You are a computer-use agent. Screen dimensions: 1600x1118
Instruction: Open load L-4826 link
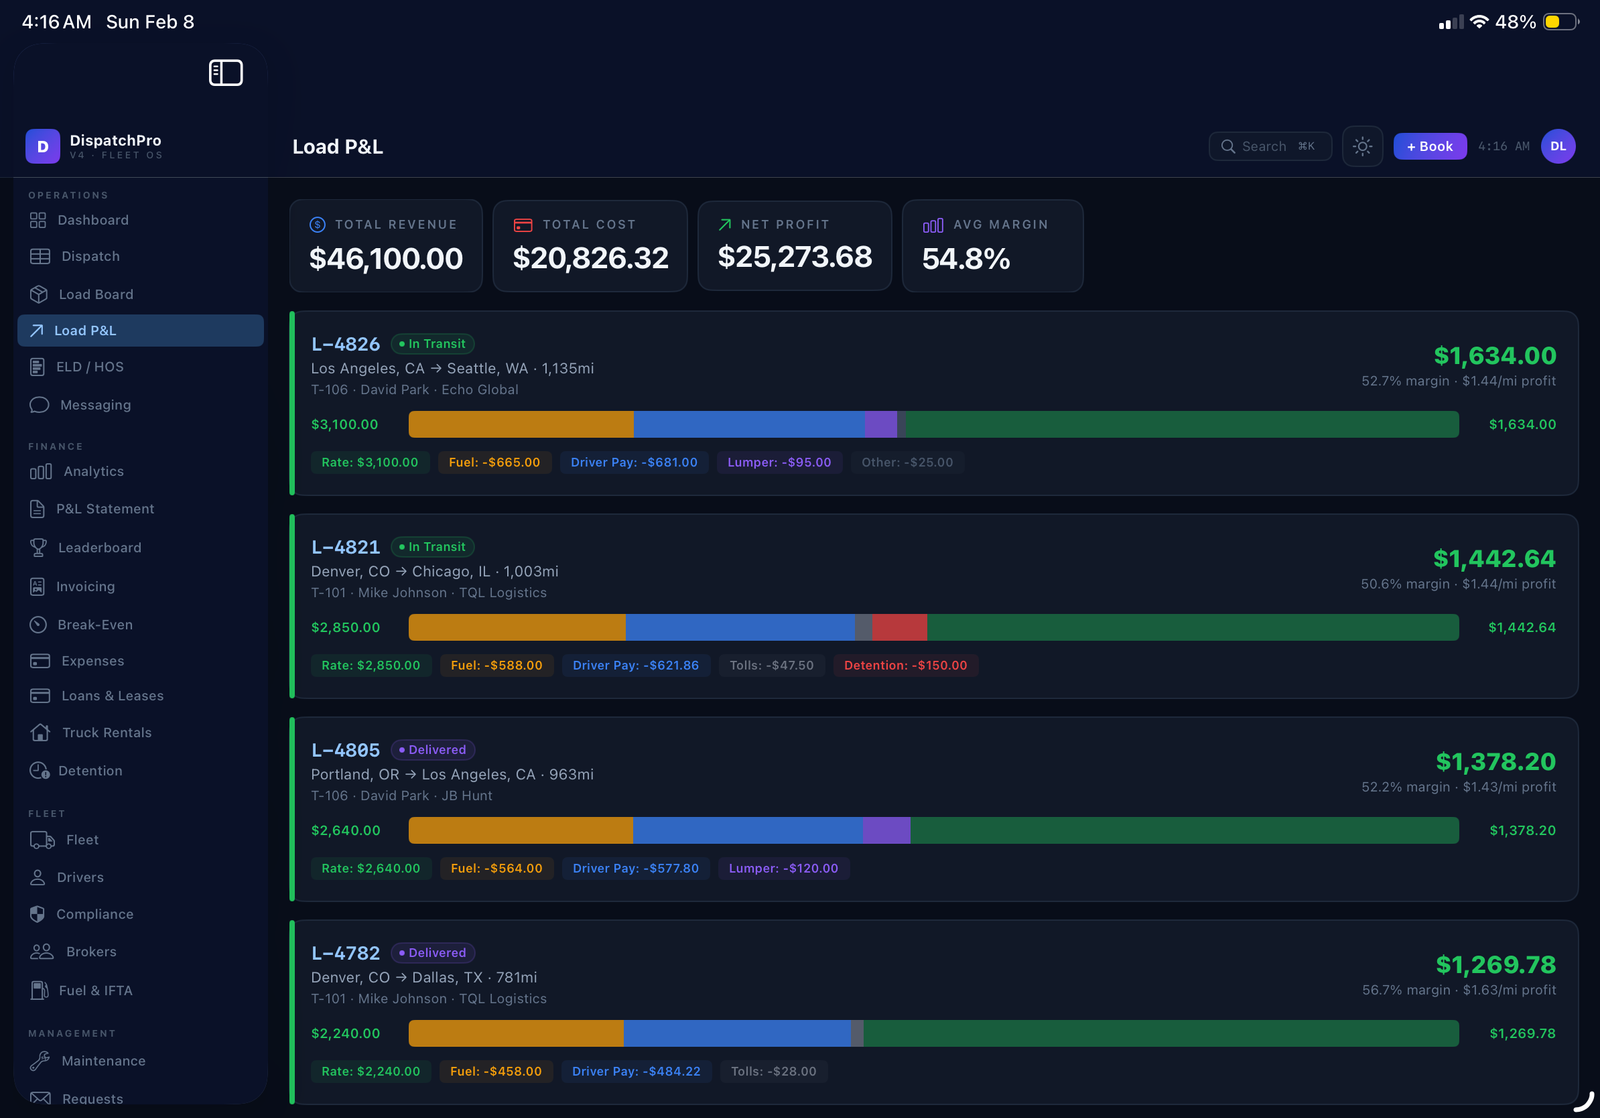click(345, 344)
